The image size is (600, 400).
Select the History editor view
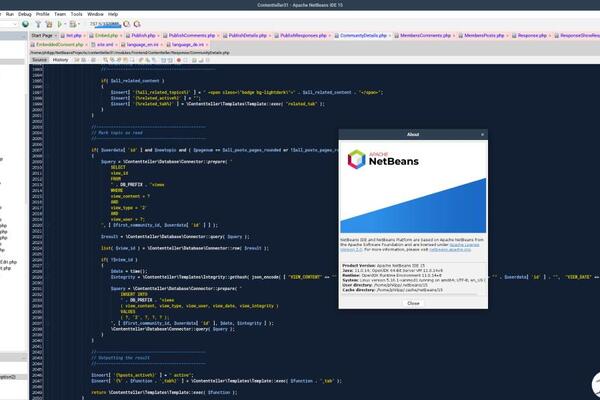pyautogui.click(x=60, y=60)
